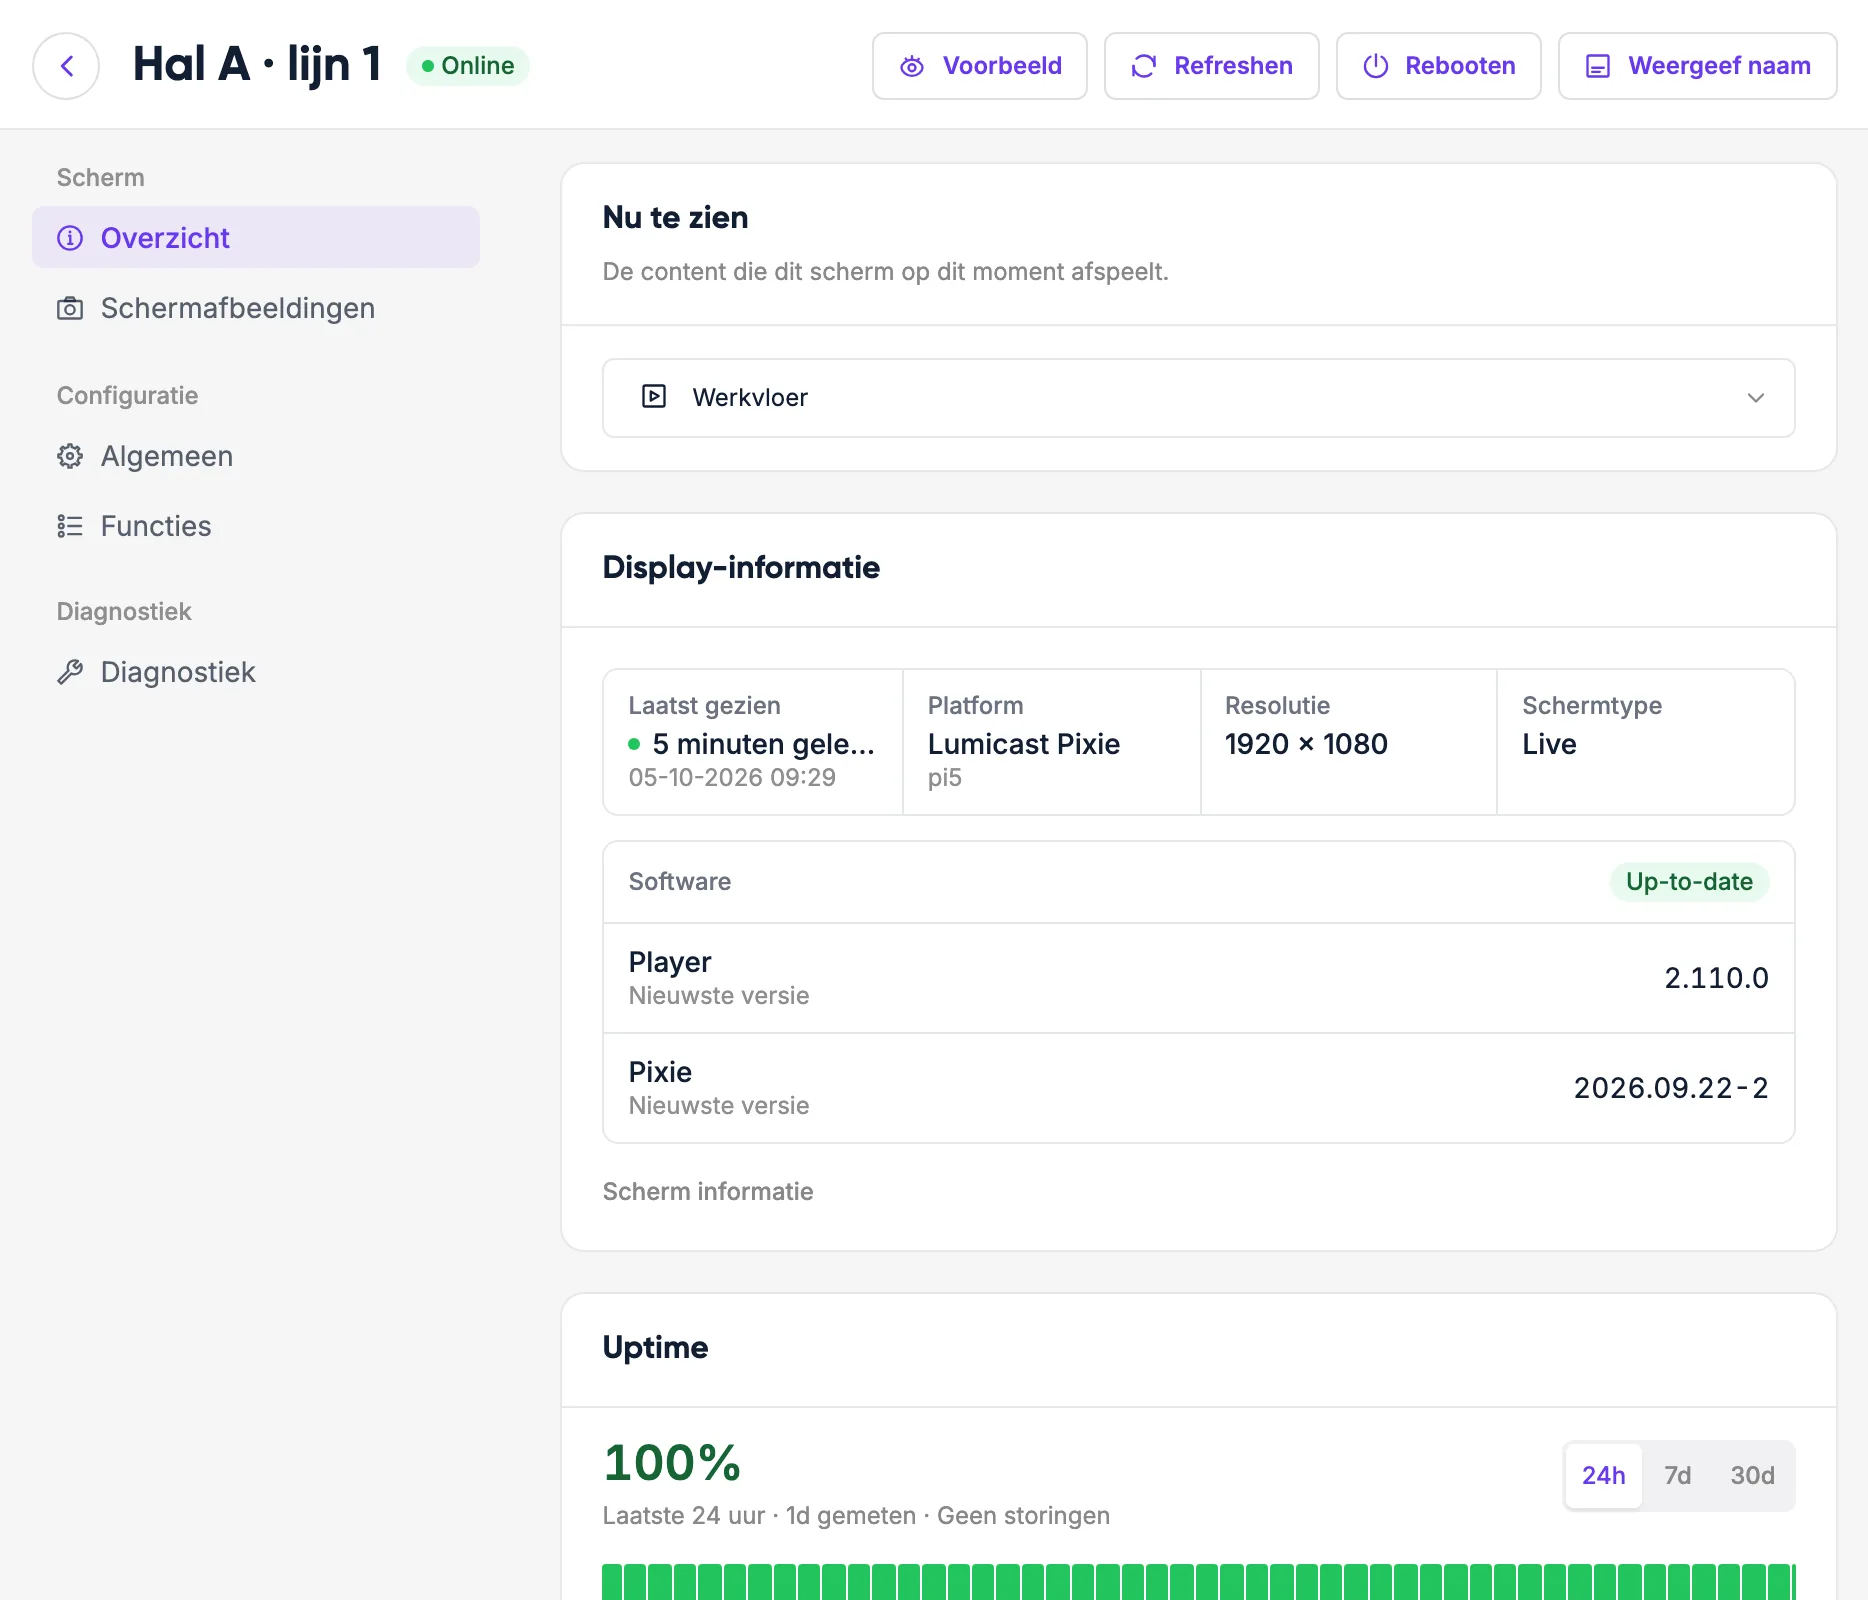Image resolution: width=1868 pixels, height=1600 pixels.
Task: Open Algemeen configuration
Action: (256, 456)
